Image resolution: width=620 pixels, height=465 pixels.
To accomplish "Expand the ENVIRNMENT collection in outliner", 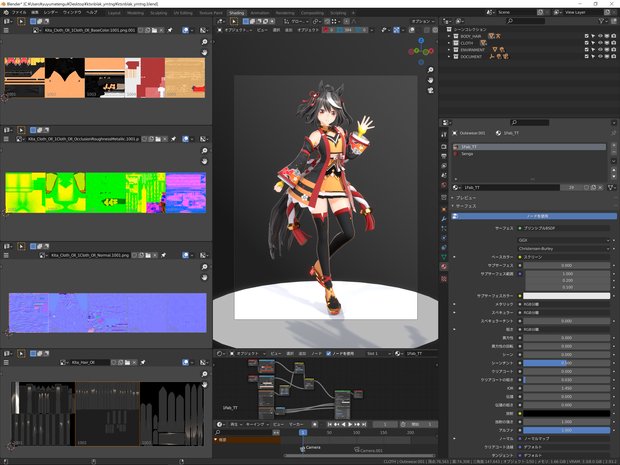I will 449,50.
